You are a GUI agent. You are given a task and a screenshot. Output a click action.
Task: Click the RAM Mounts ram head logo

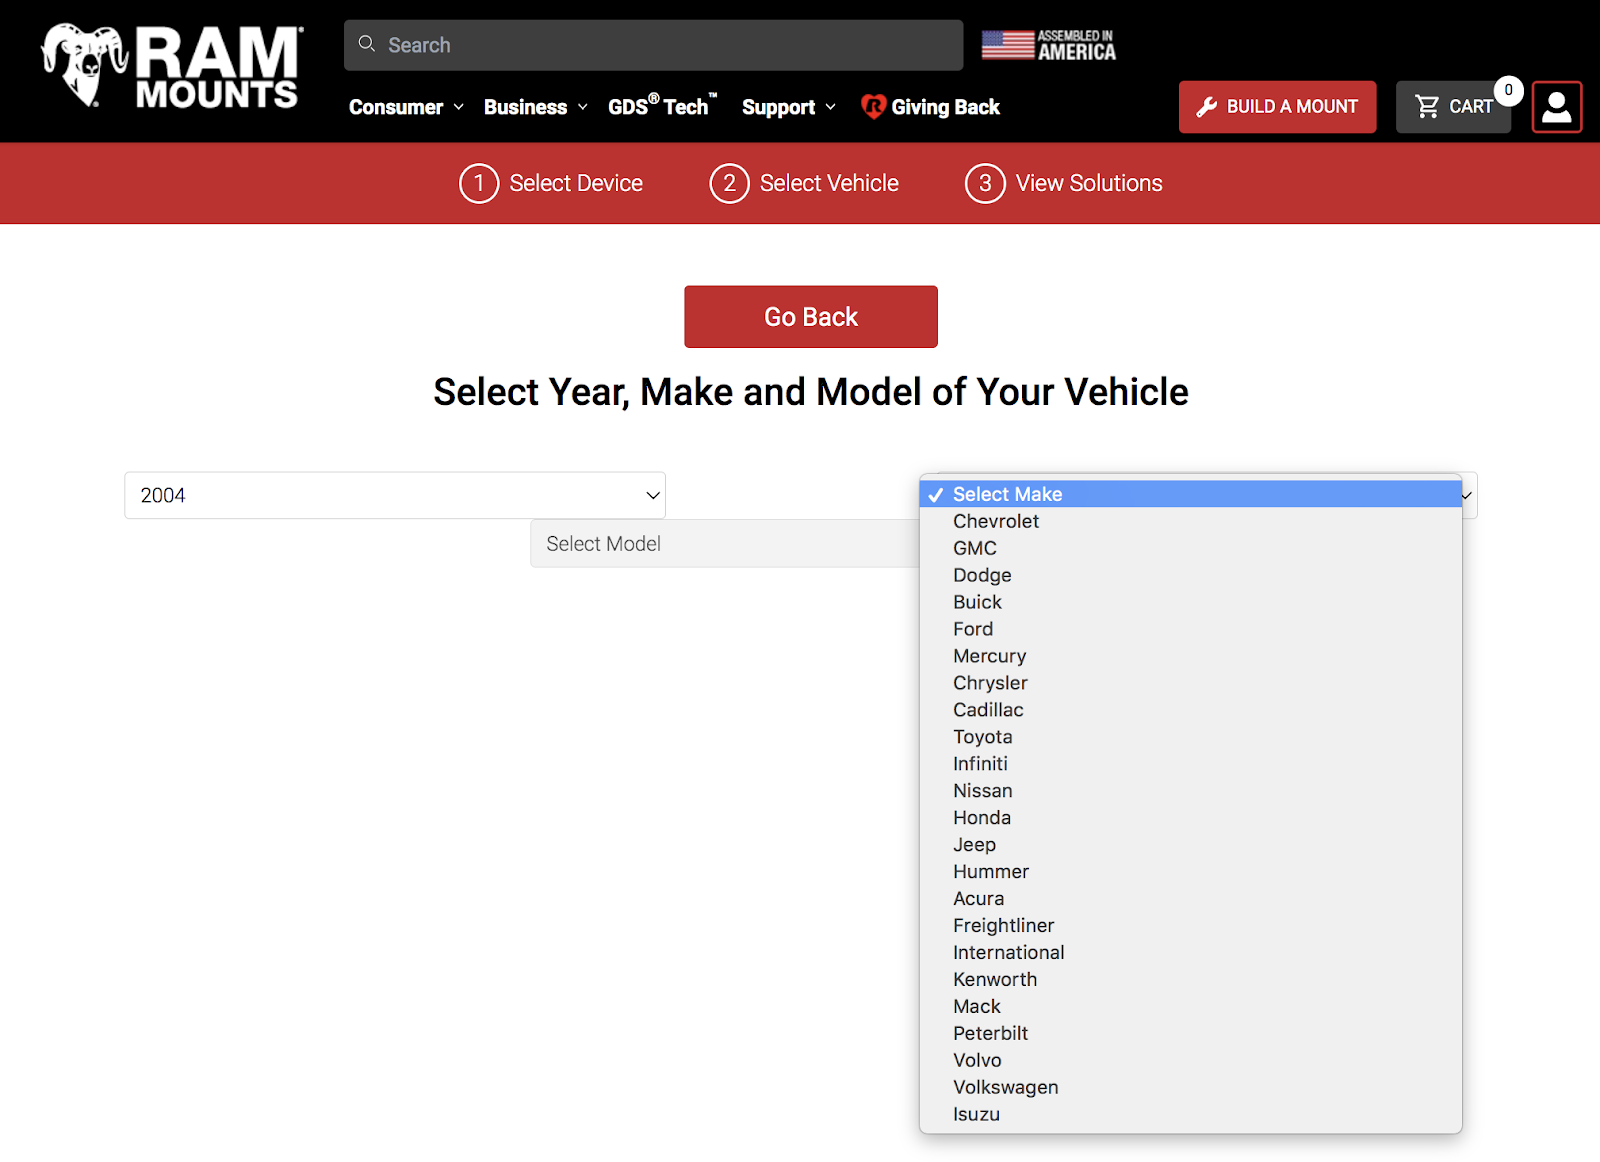tap(84, 65)
